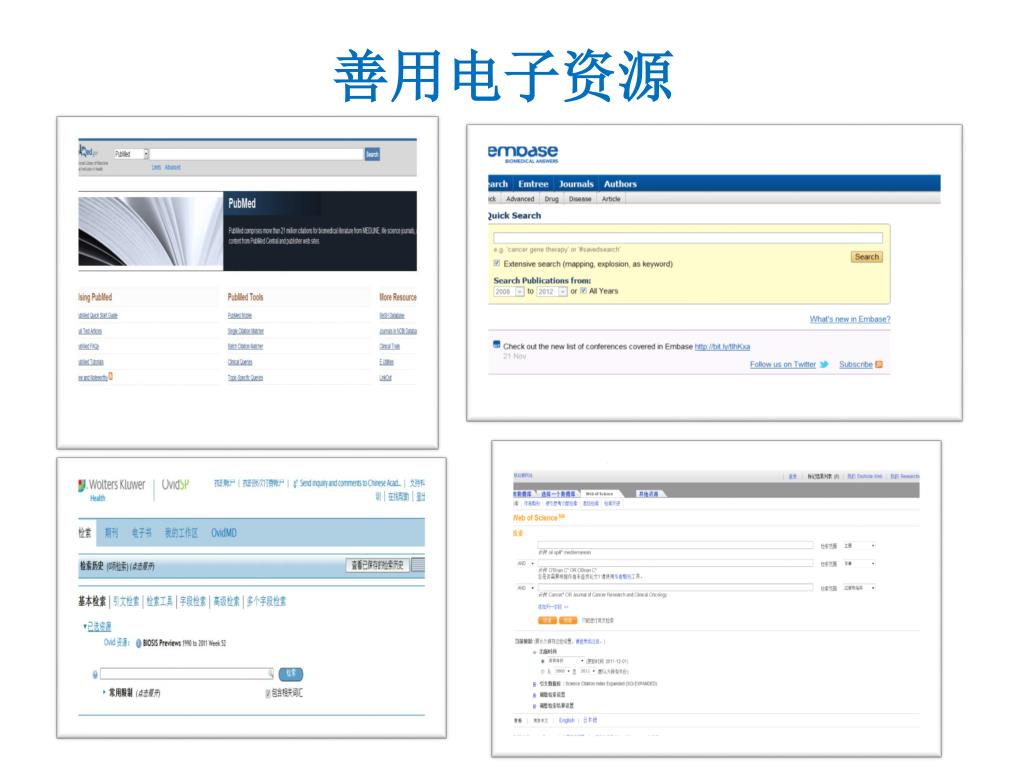Click the PubMed open book banner image

tap(151, 231)
